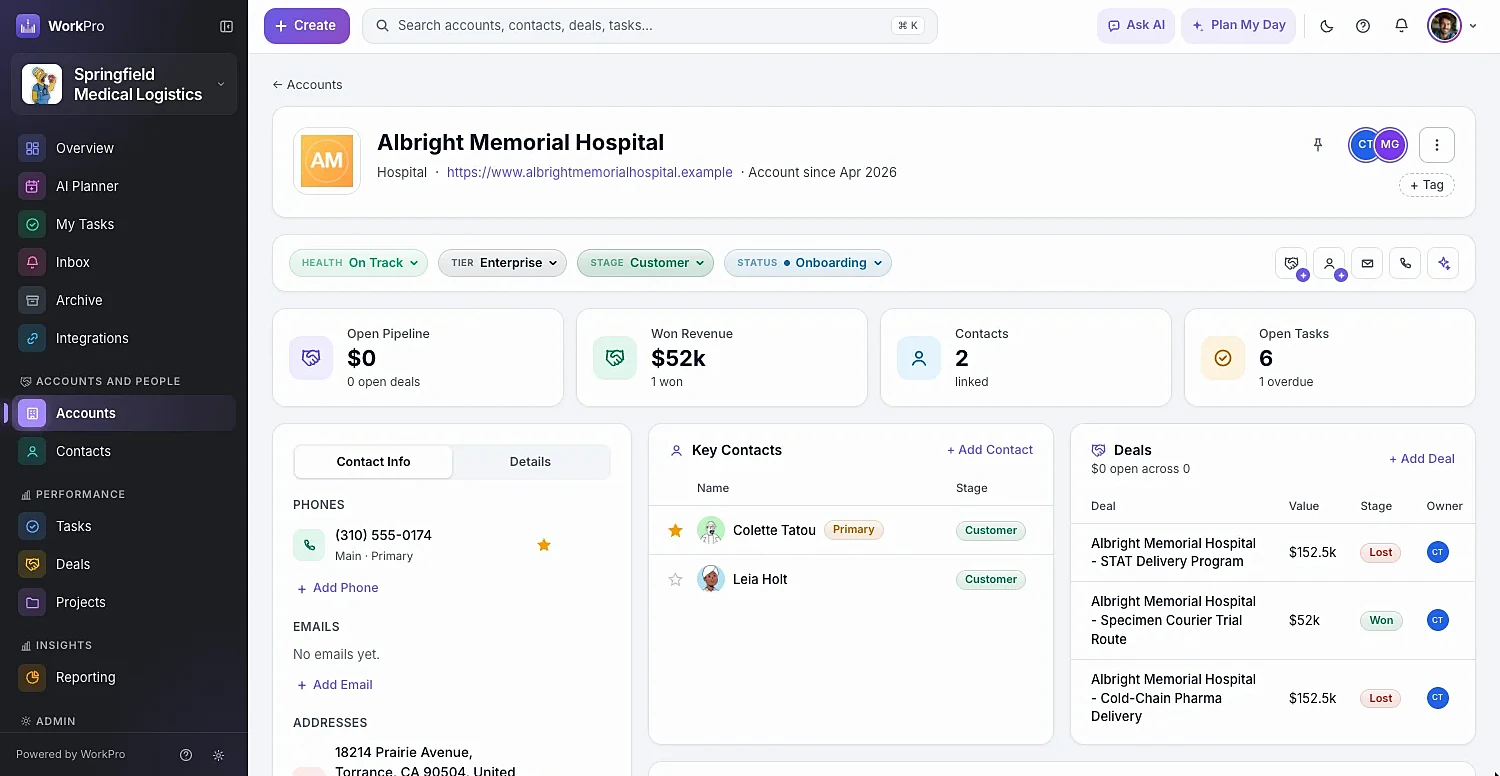Click the phone call quick action icon
The height and width of the screenshot is (776, 1500).
tap(1405, 263)
